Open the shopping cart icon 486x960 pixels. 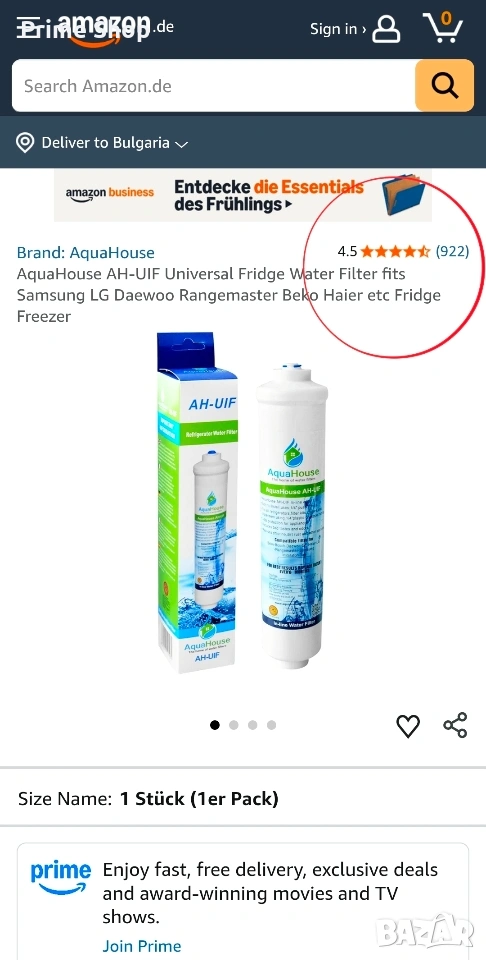tap(444, 27)
